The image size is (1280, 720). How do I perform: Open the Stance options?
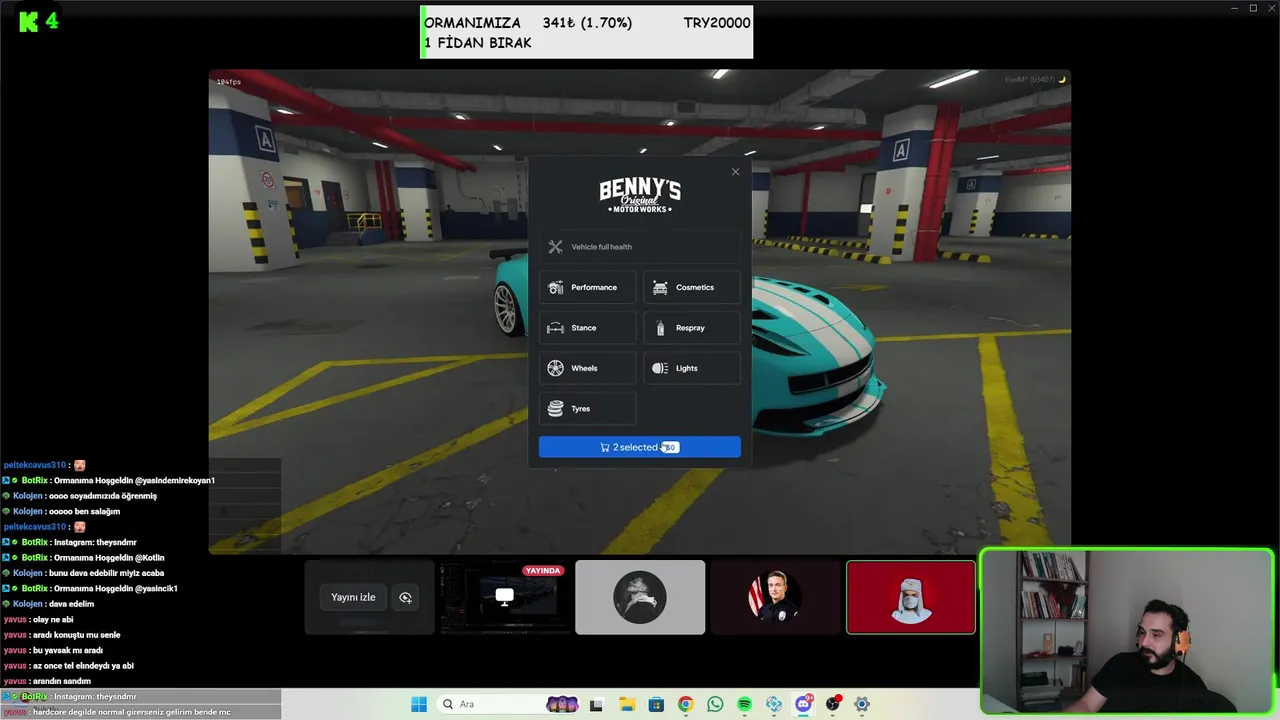(x=588, y=328)
